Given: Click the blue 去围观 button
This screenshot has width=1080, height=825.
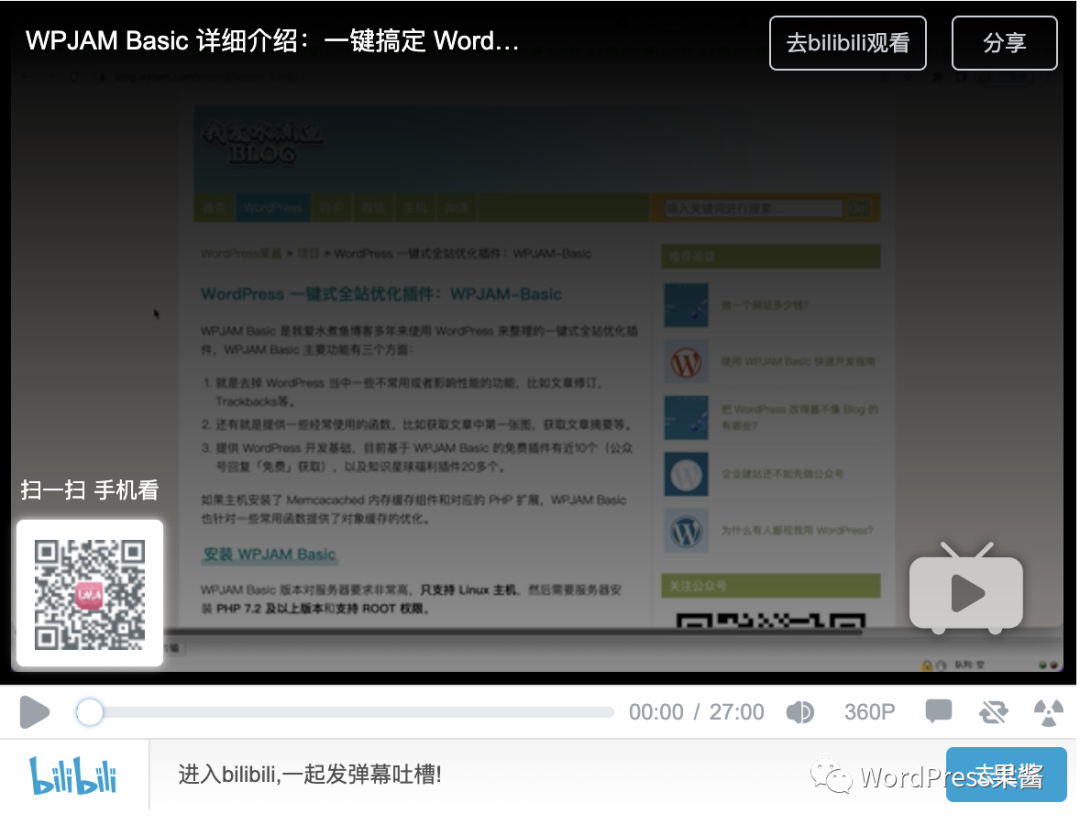Looking at the screenshot, I should 1006,775.
